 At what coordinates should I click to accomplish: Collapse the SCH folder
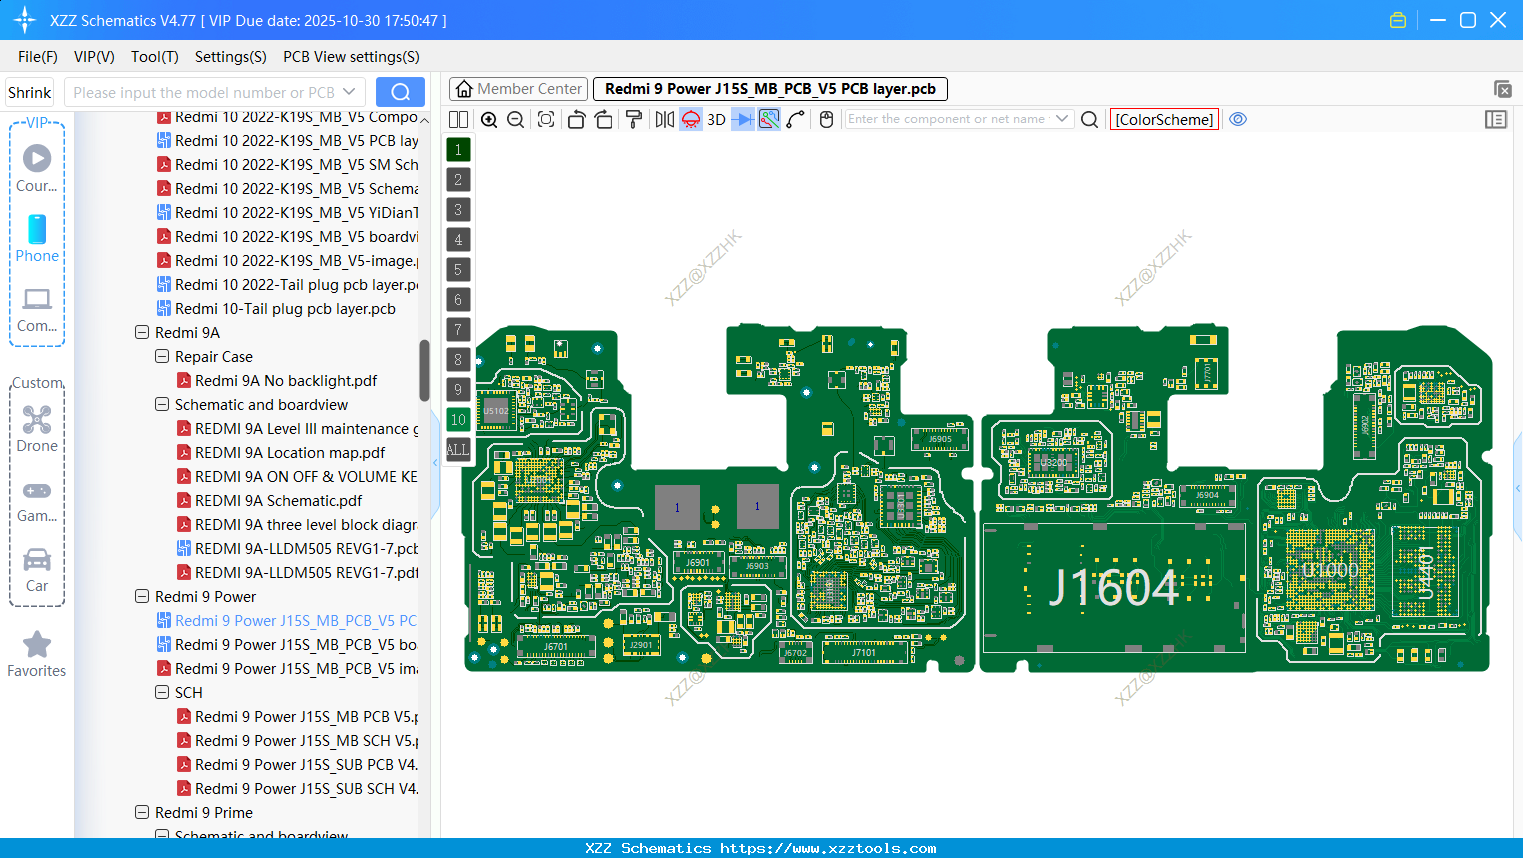[x=162, y=693]
